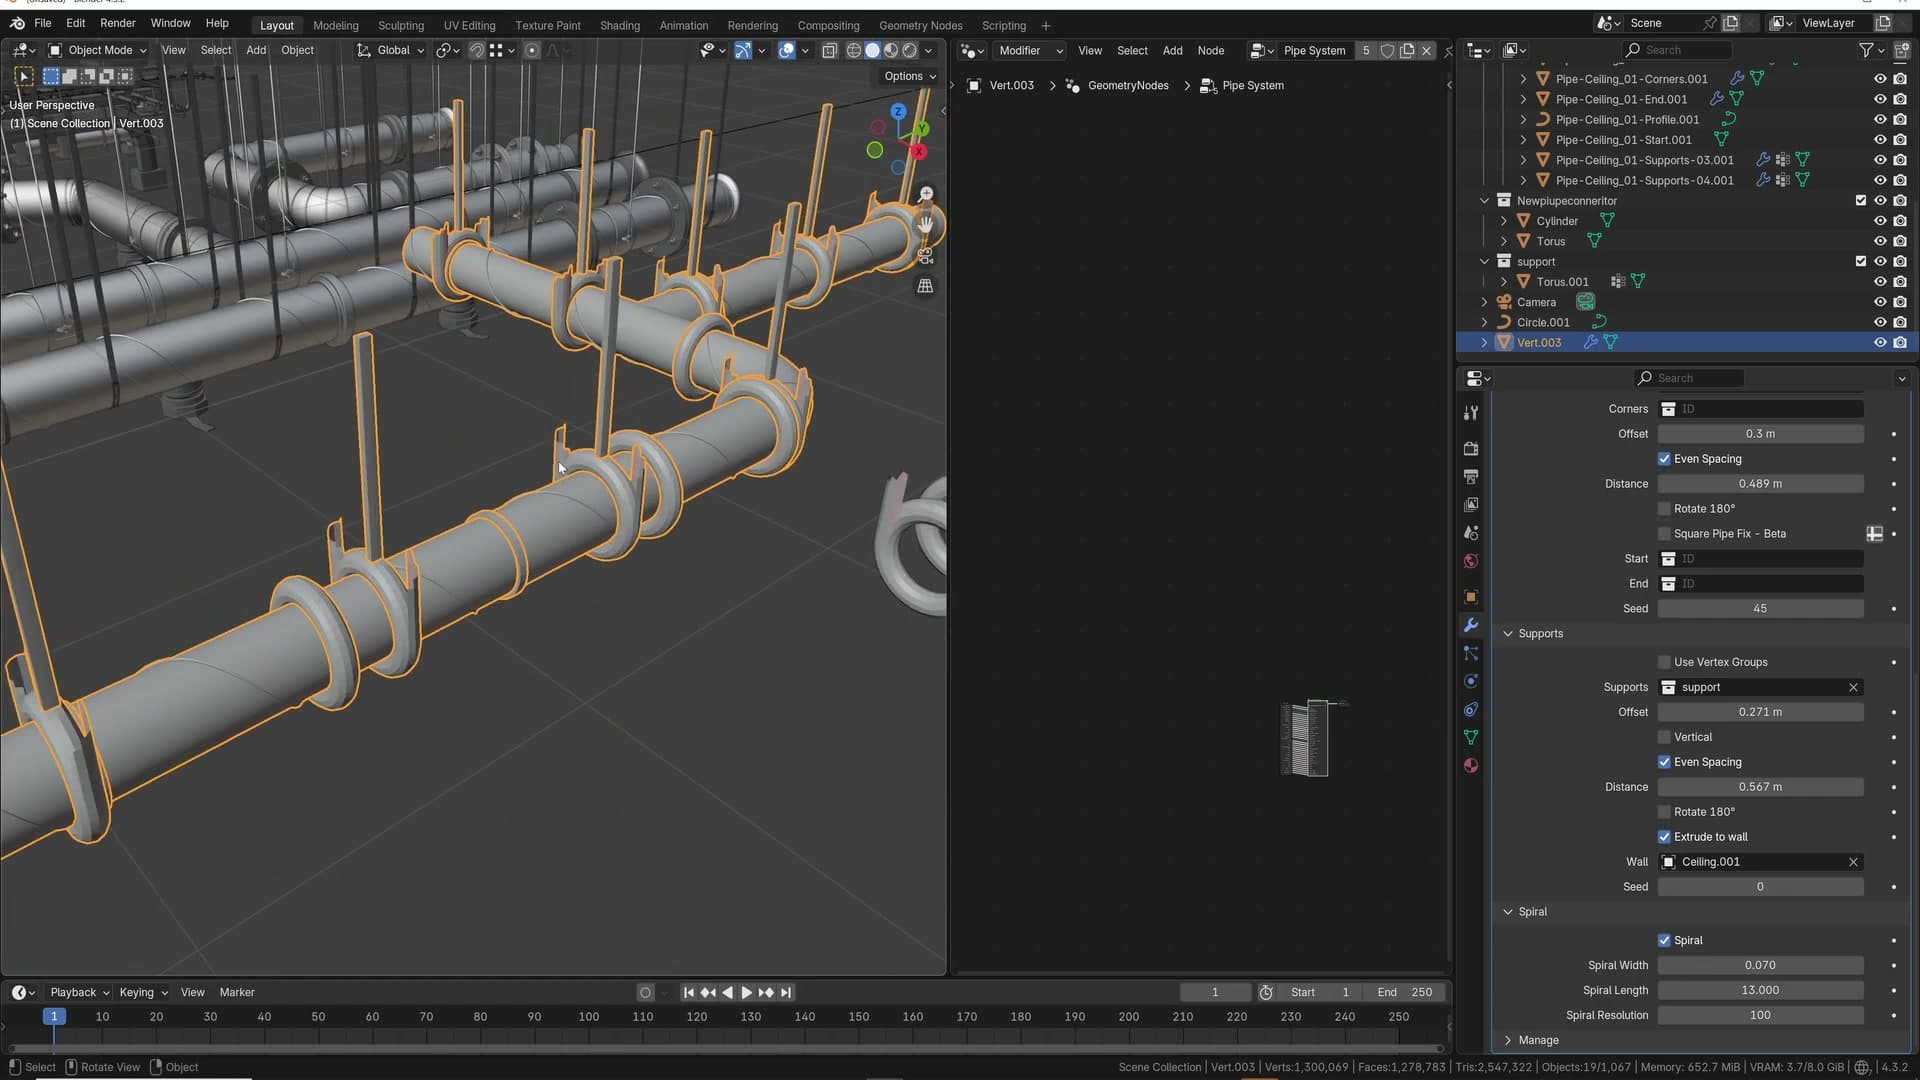Open the Object properties tab icon

click(1470, 597)
